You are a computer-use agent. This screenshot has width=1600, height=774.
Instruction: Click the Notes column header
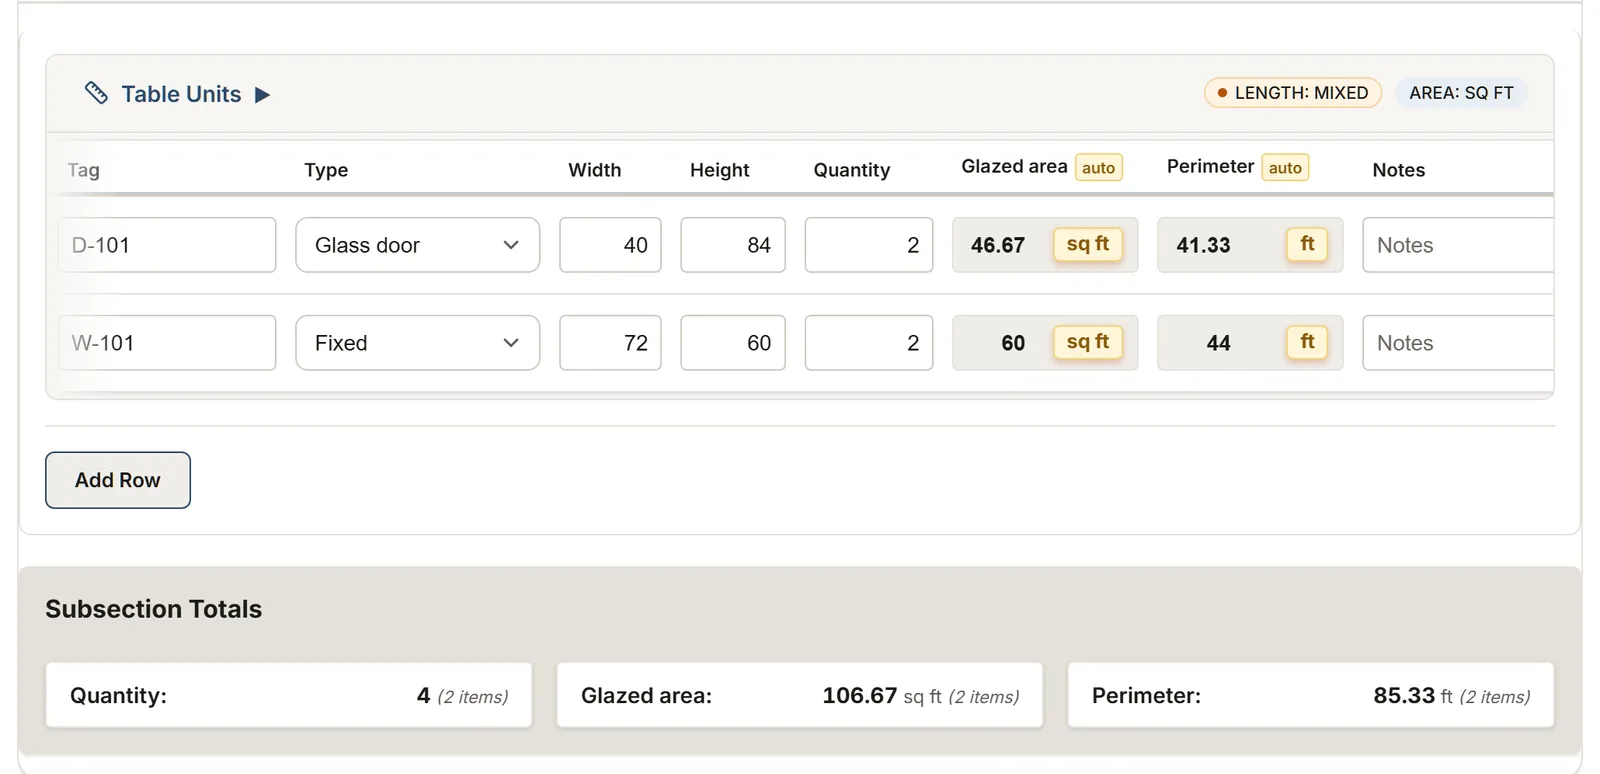coord(1399,170)
